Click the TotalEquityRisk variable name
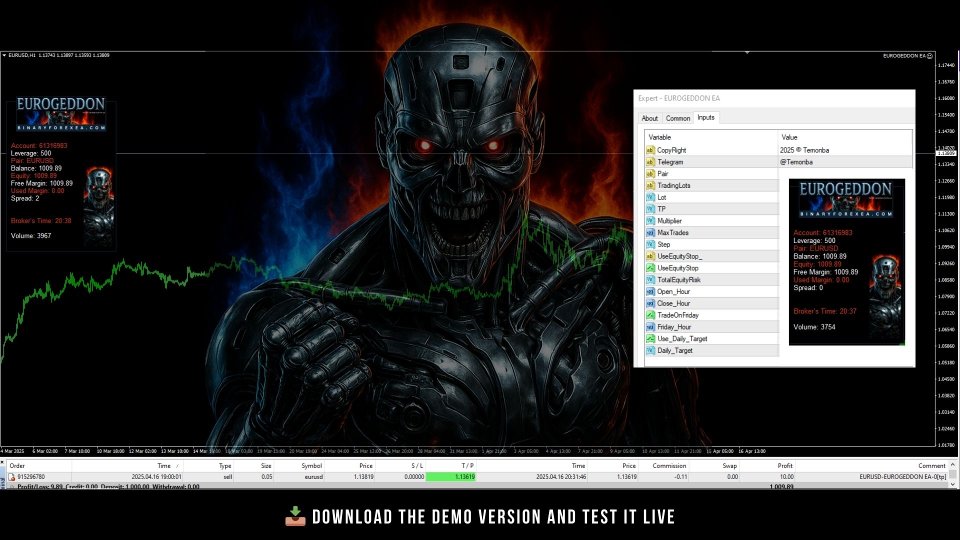This screenshot has width=960, height=540. tap(678, 280)
